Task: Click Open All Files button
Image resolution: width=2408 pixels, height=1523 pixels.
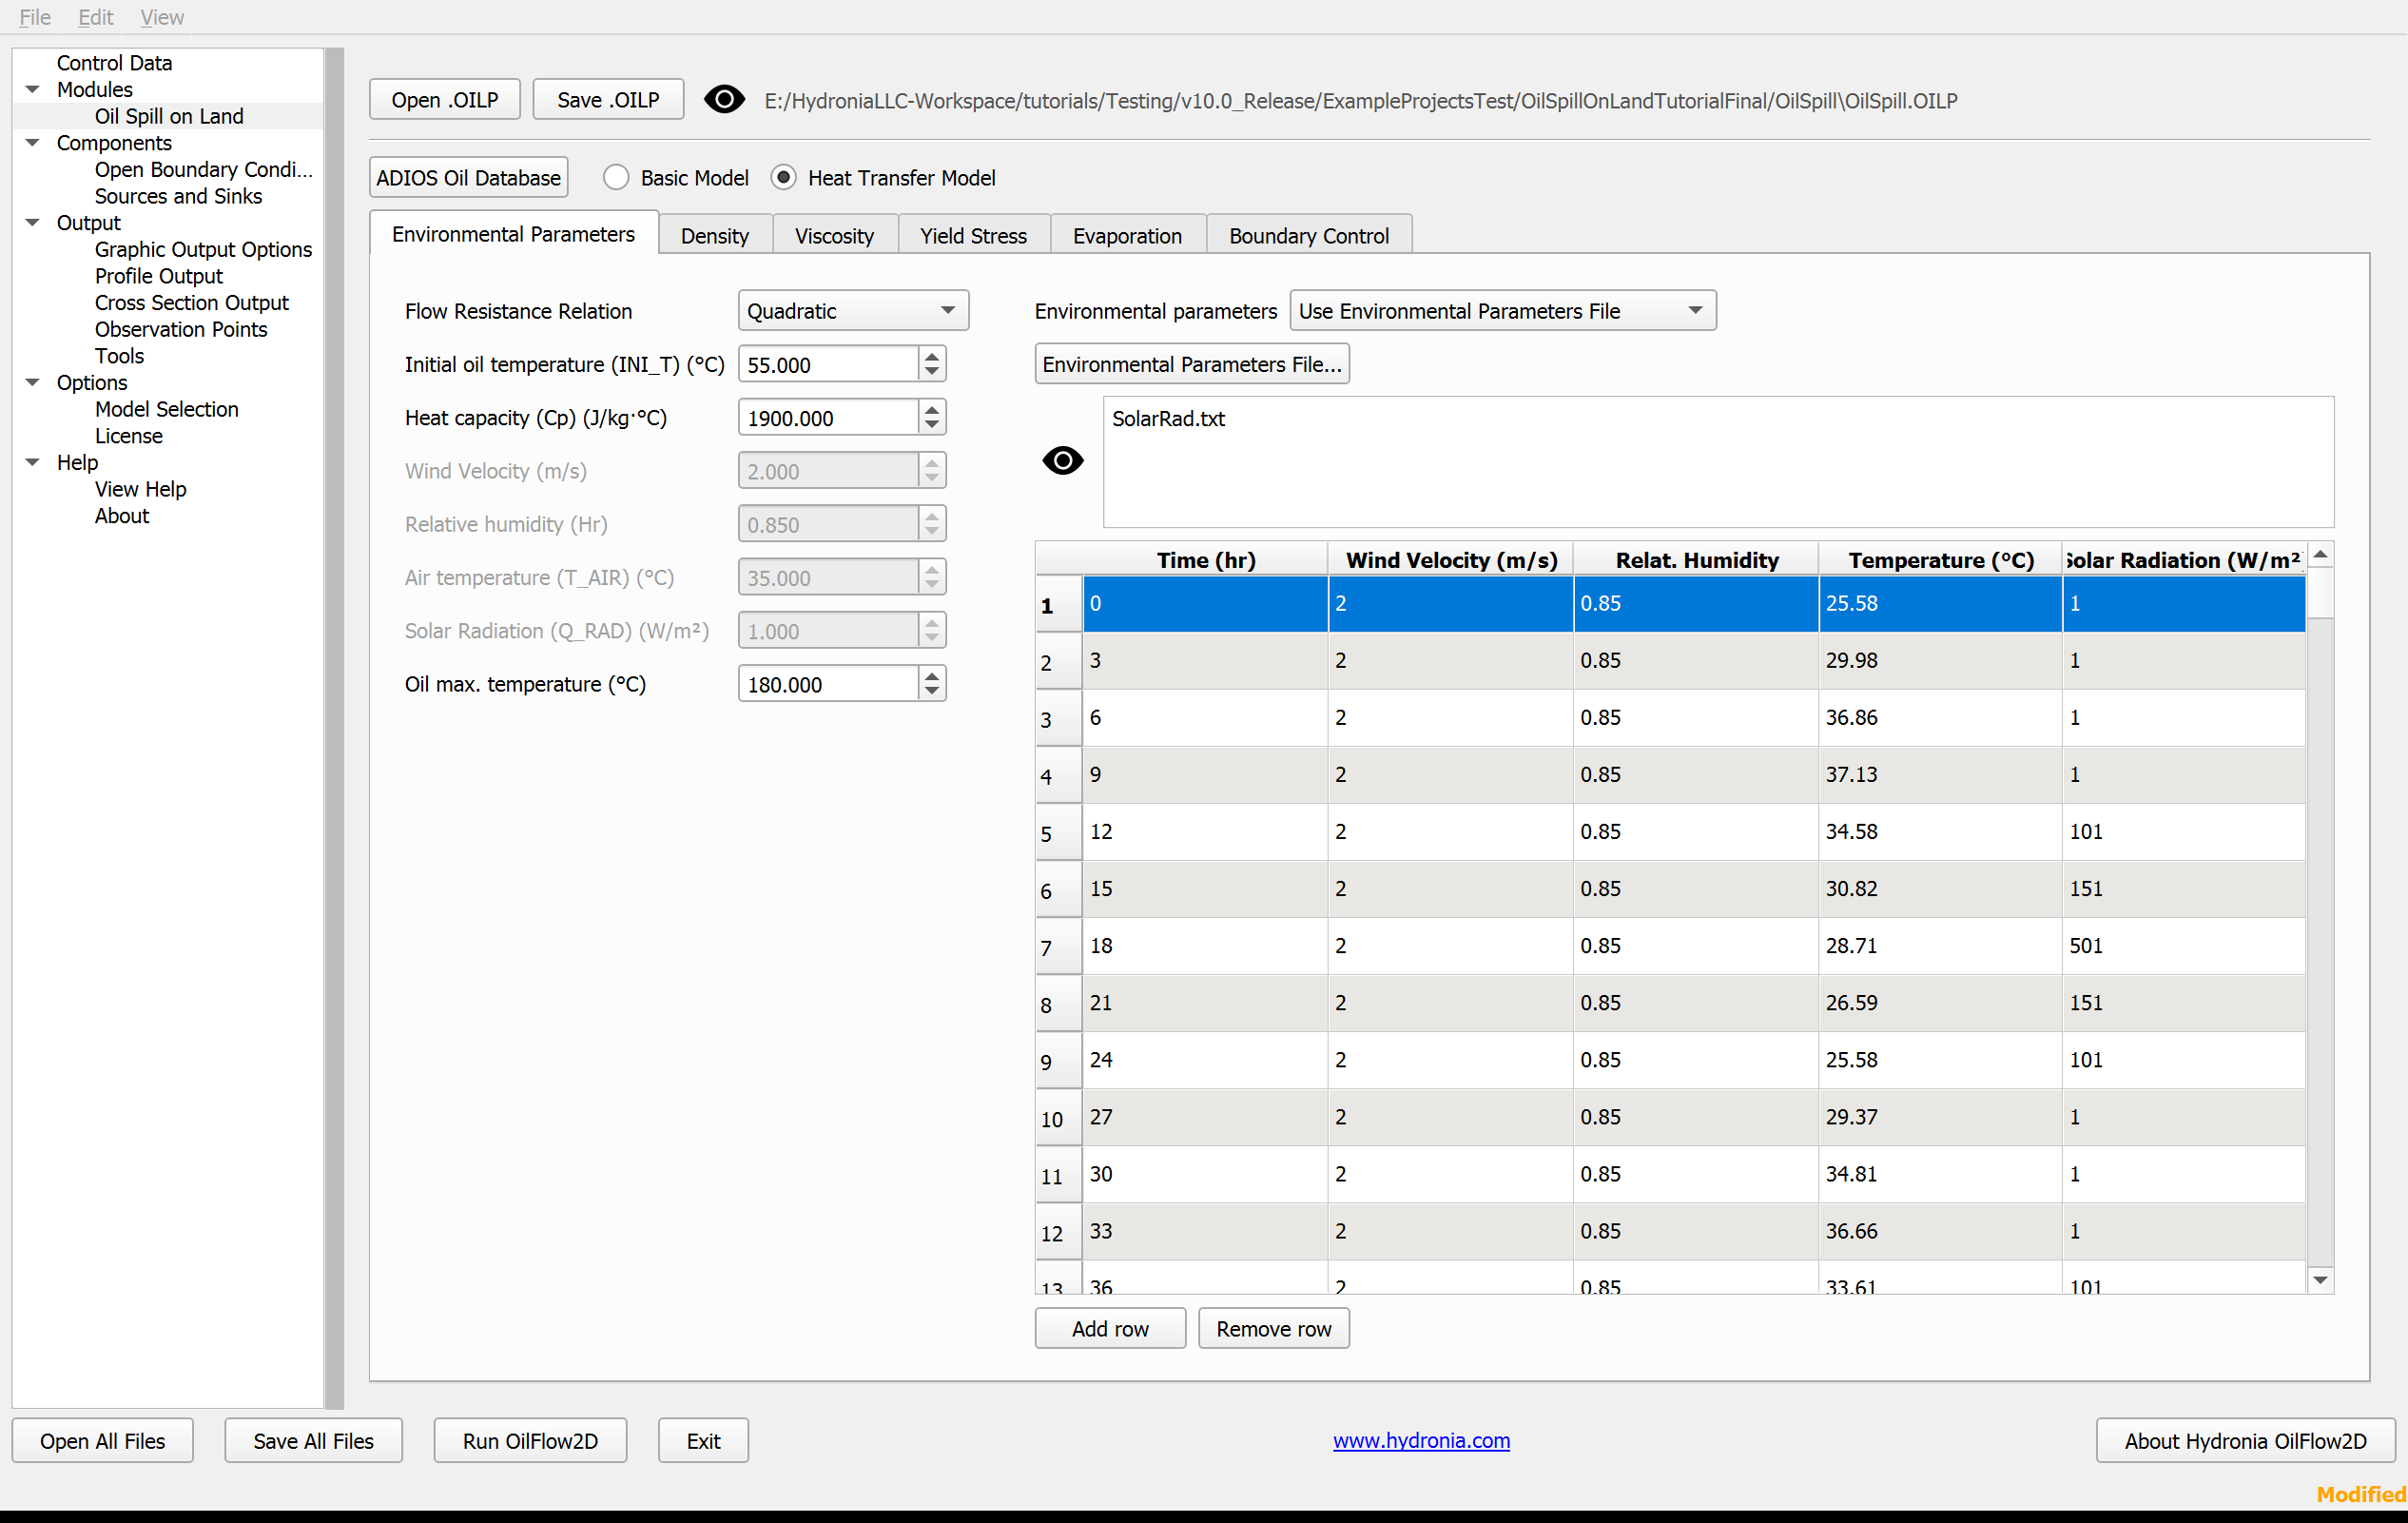Action: point(102,1441)
